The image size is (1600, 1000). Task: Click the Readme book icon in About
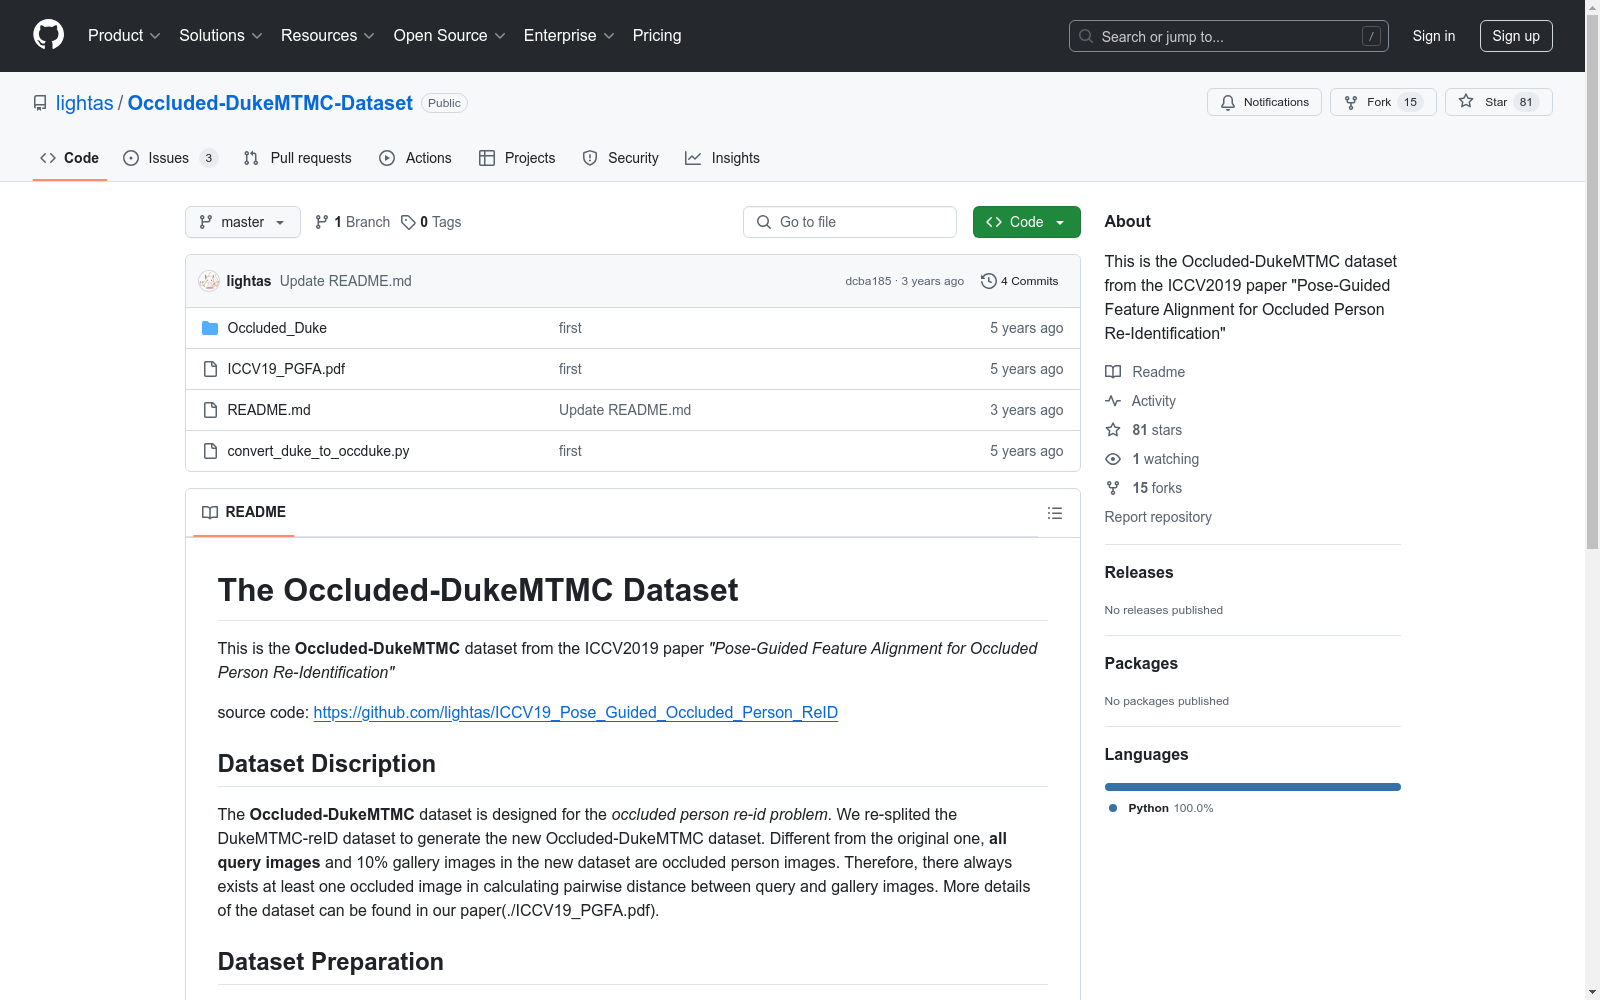pyautogui.click(x=1113, y=372)
